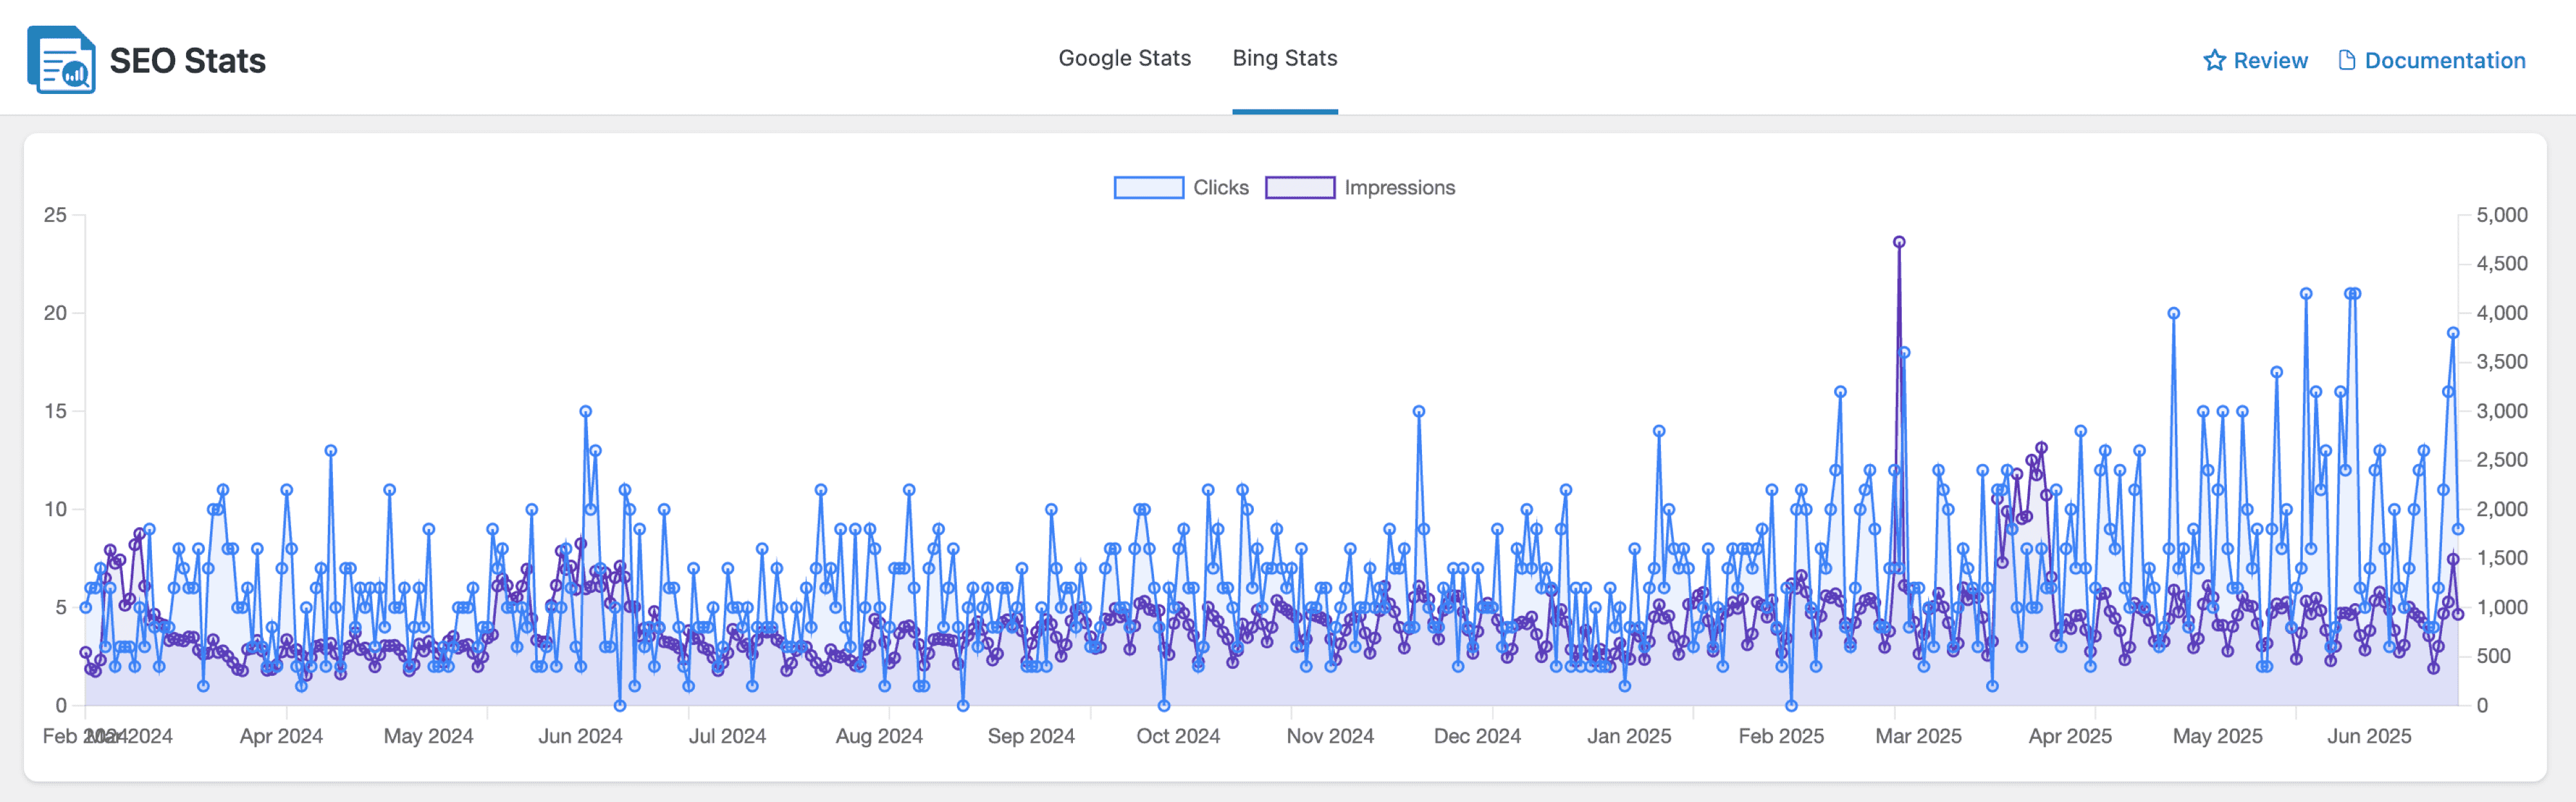Click the star icon beside Review

click(2214, 61)
